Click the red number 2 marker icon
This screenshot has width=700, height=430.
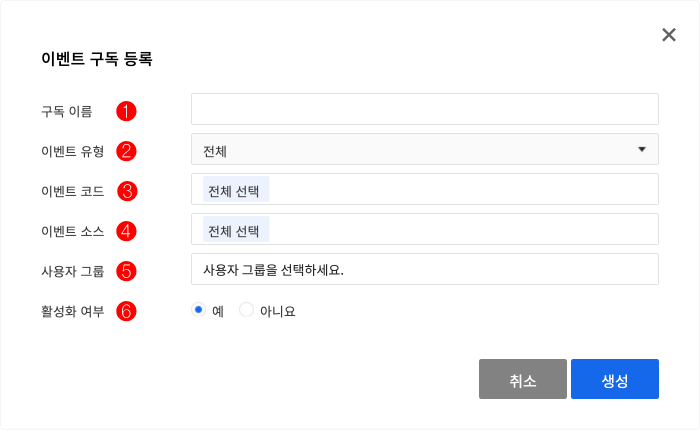[x=126, y=151]
